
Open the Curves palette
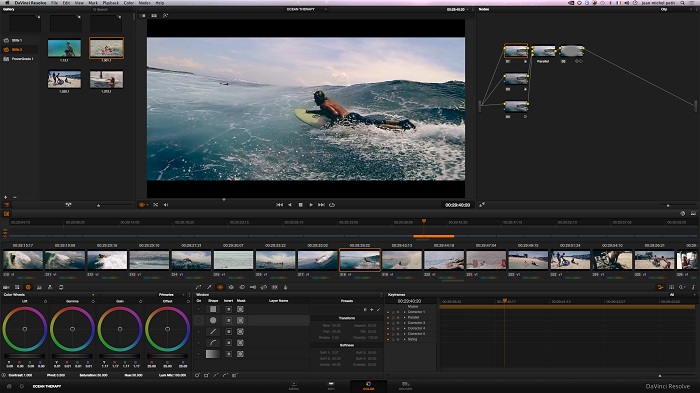pos(199,287)
